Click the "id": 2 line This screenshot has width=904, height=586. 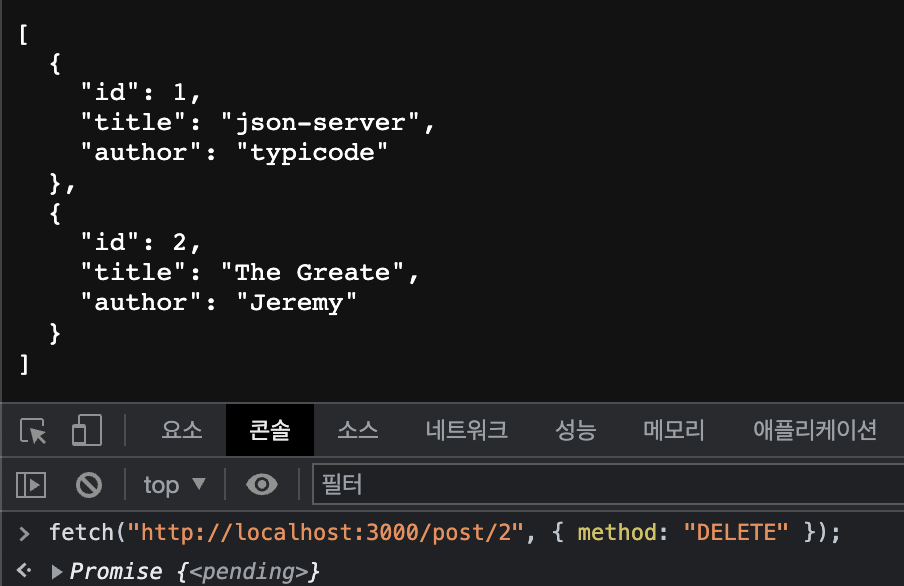coord(140,242)
